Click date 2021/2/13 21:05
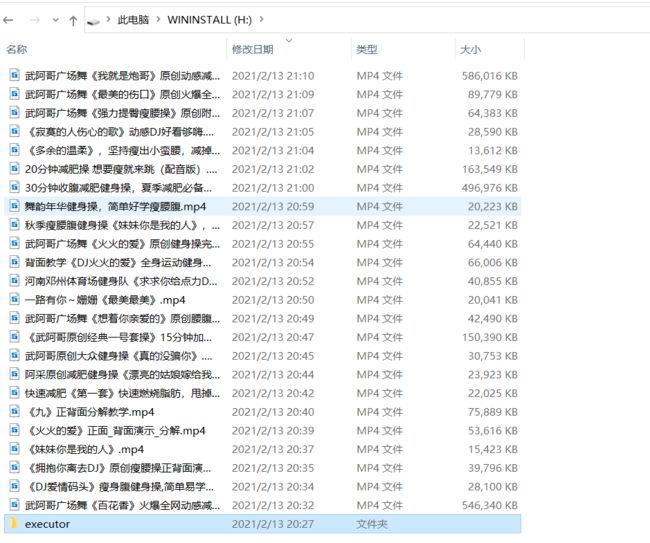This screenshot has width=650, height=543. click(x=273, y=132)
